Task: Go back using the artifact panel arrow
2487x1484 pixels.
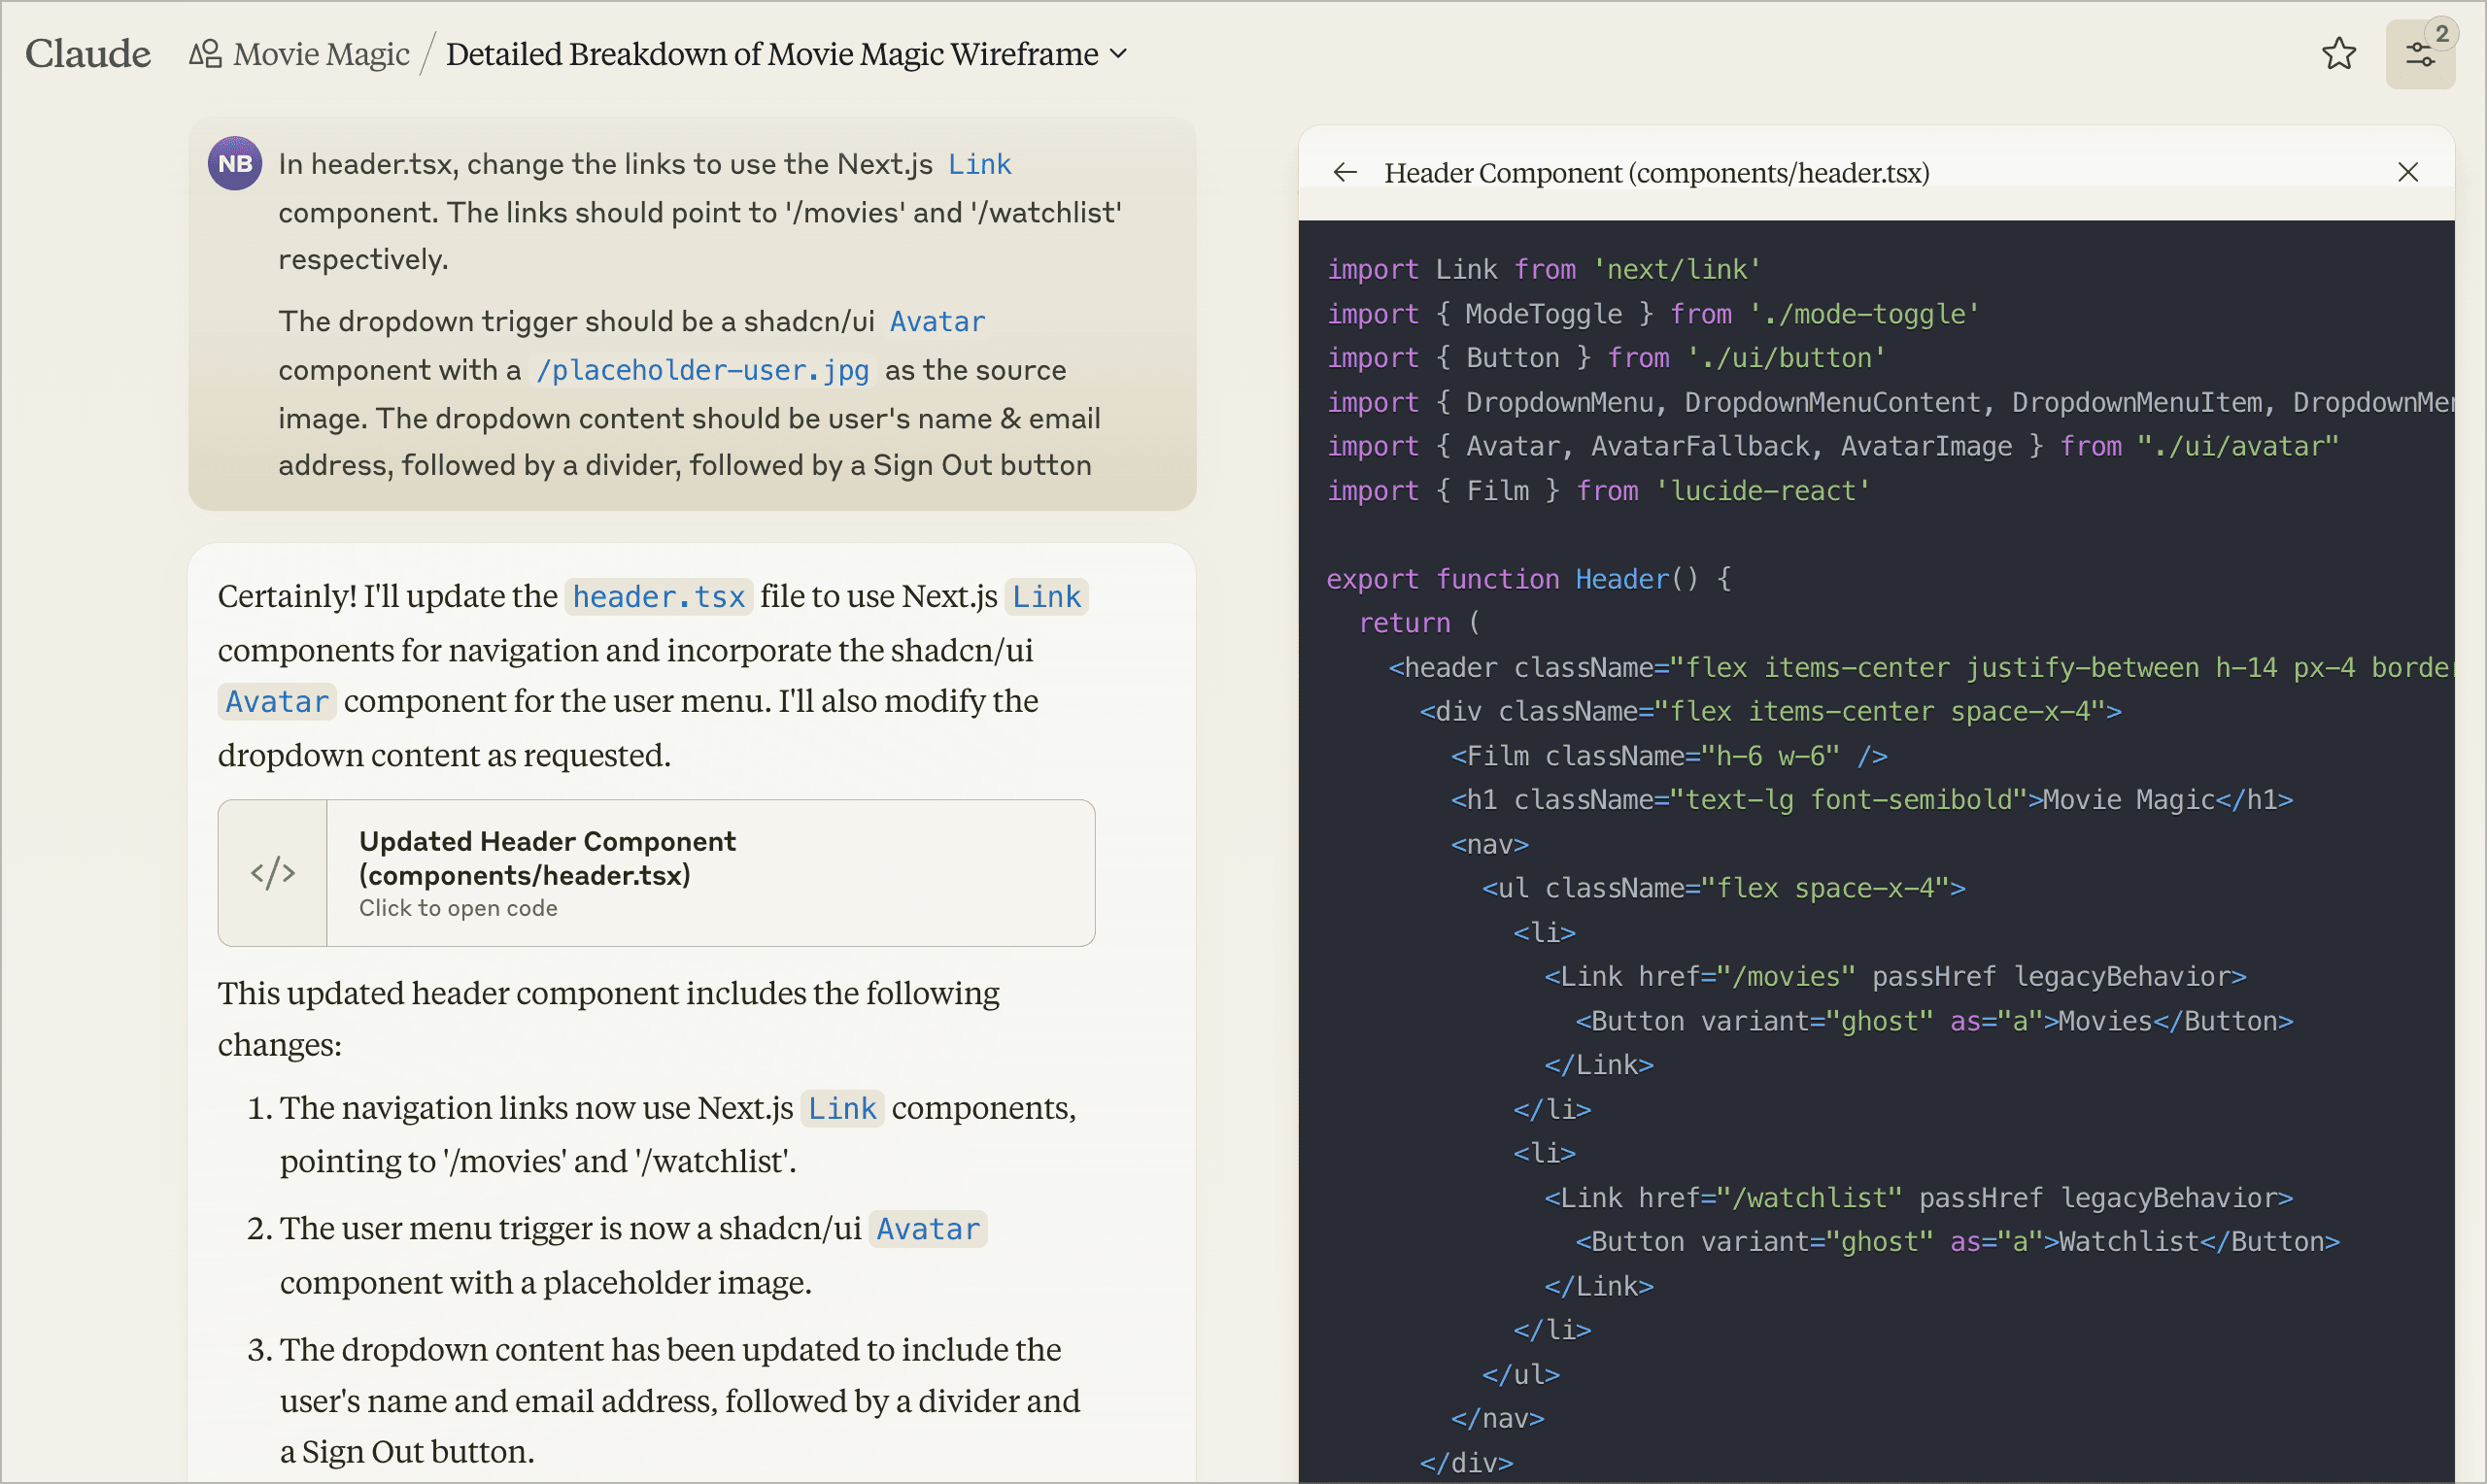Action: click(1345, 173)
